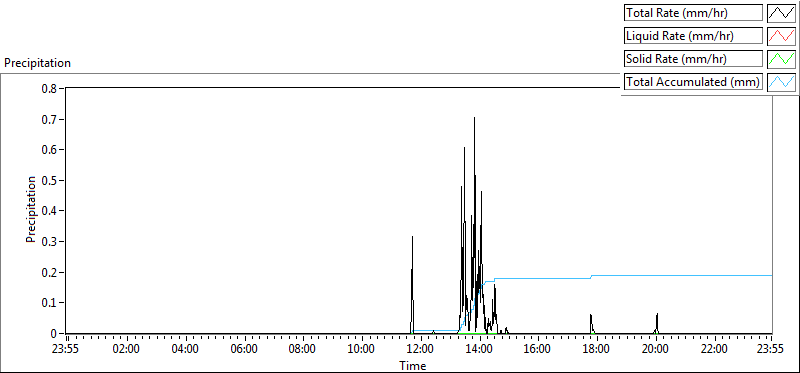Click the 10:00 time axis label
Viewport: 800px width, 373px height.
[361, 350]
